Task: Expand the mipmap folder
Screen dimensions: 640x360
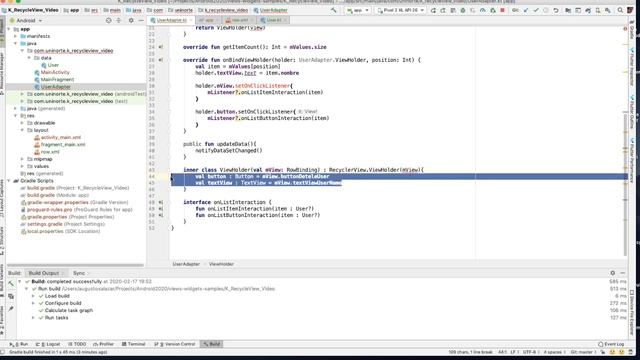Action: click(22, 159)
